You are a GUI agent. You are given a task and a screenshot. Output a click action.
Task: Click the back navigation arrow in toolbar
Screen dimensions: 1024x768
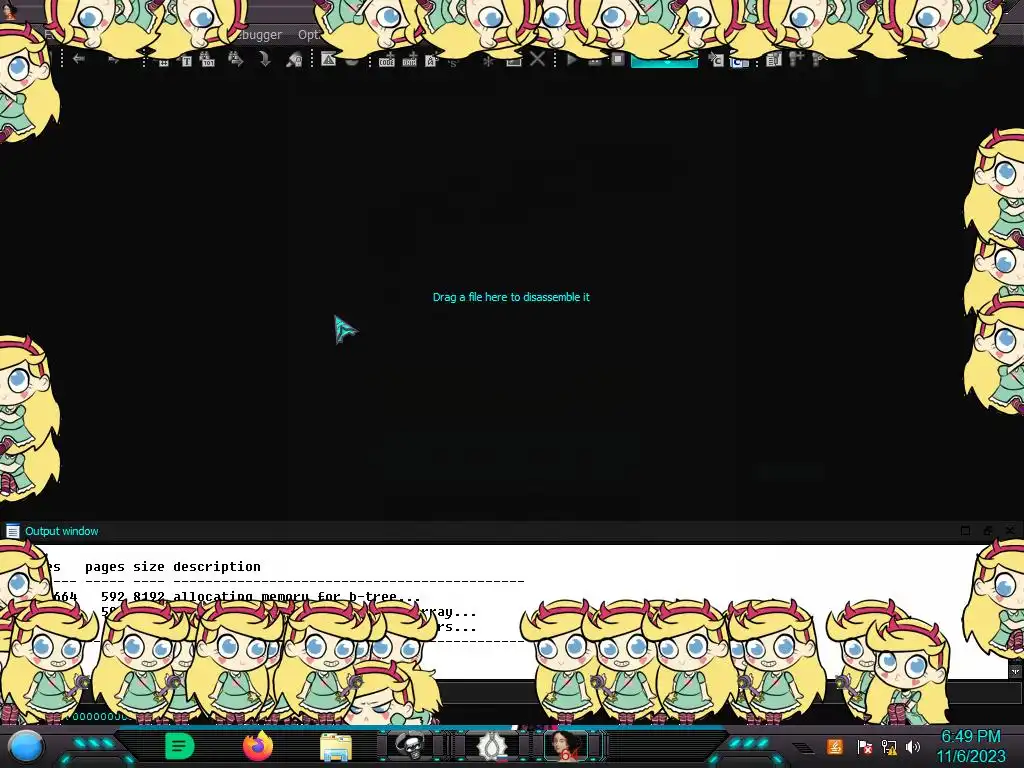point(79,59)
